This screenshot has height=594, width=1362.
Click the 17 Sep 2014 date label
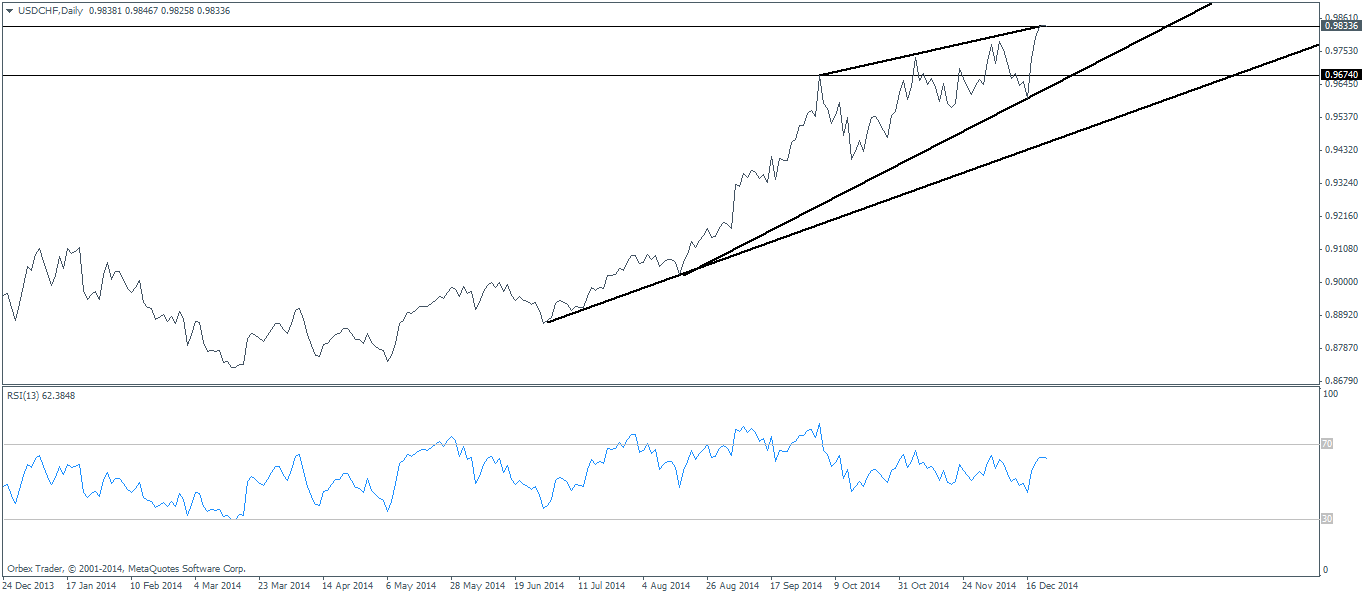coord(797,585)
